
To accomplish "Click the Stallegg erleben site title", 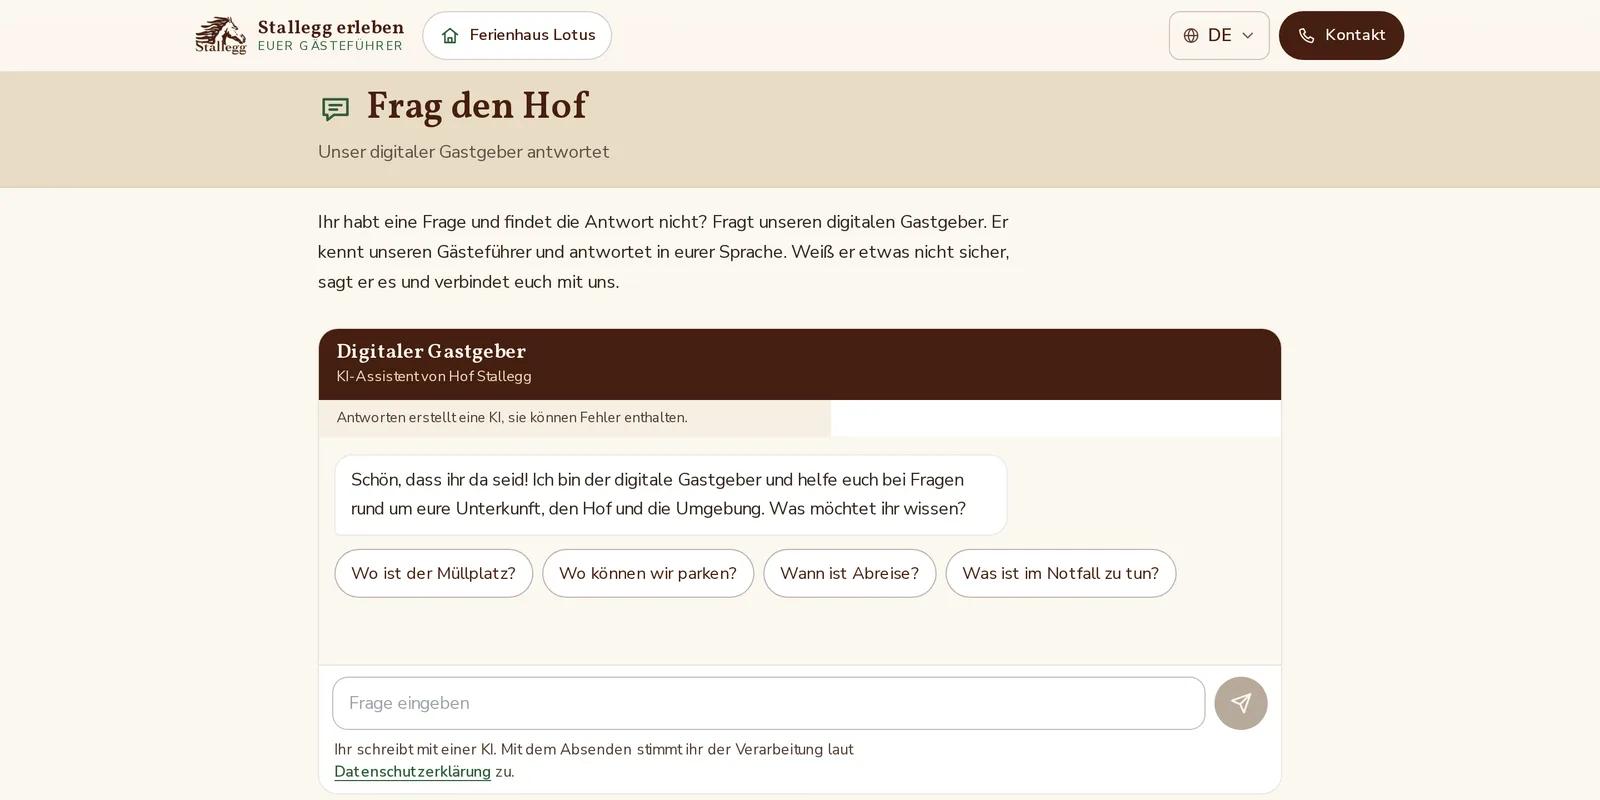I will (331, 27).
